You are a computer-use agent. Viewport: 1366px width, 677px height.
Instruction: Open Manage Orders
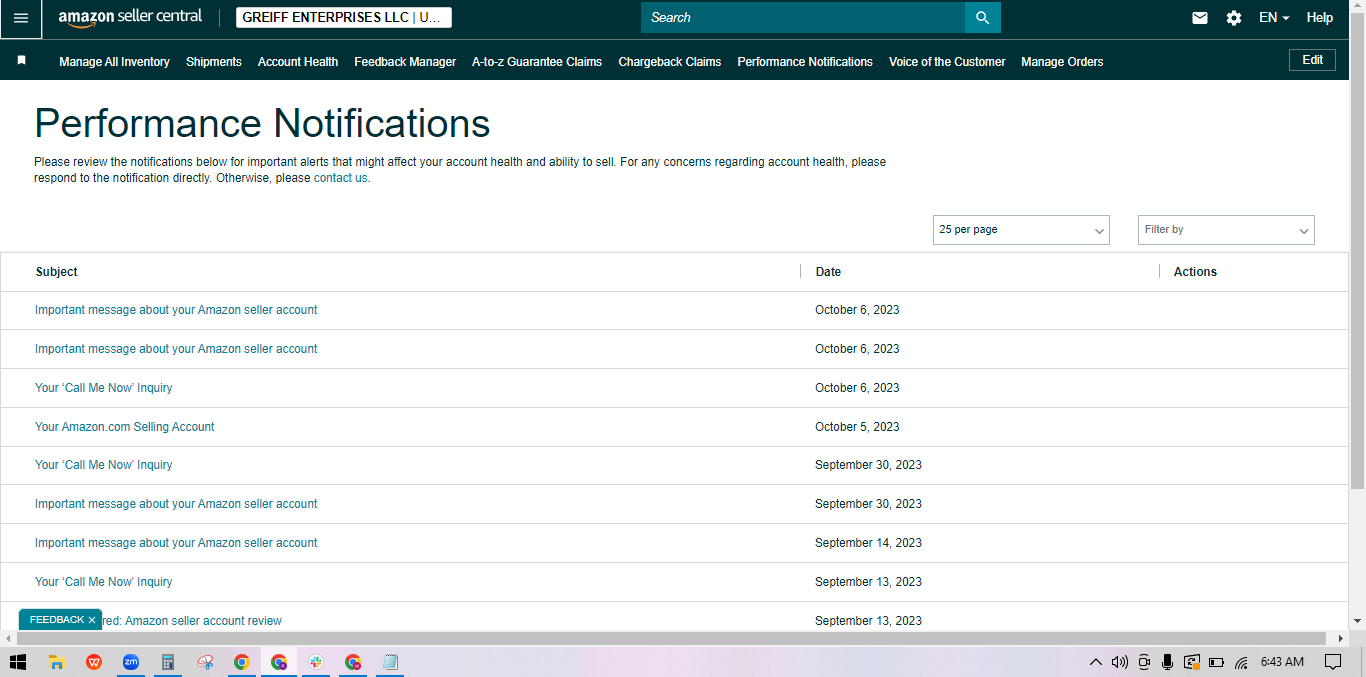coord(1062,62)
